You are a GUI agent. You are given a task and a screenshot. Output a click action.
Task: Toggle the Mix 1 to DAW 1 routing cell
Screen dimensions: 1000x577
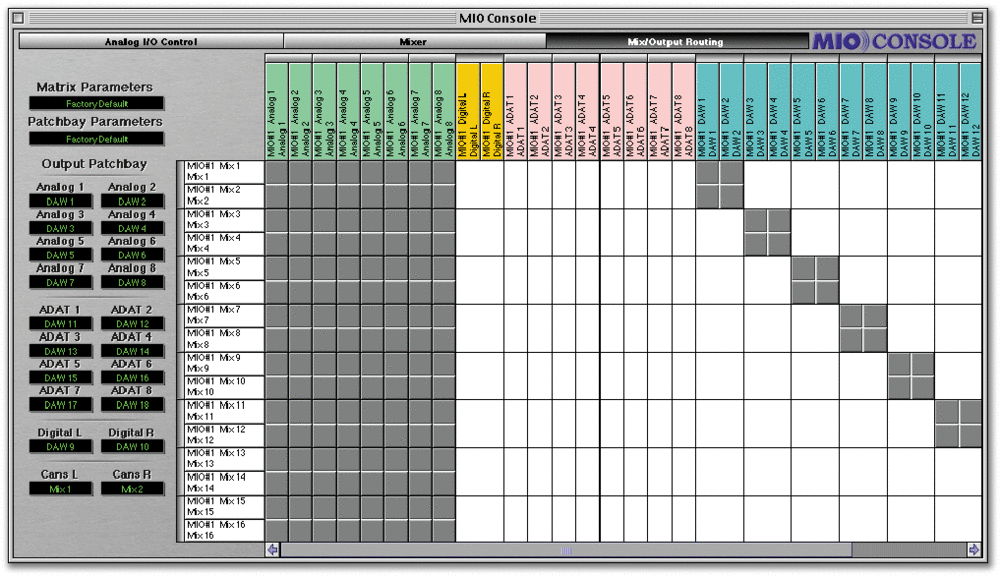(708, 172)
